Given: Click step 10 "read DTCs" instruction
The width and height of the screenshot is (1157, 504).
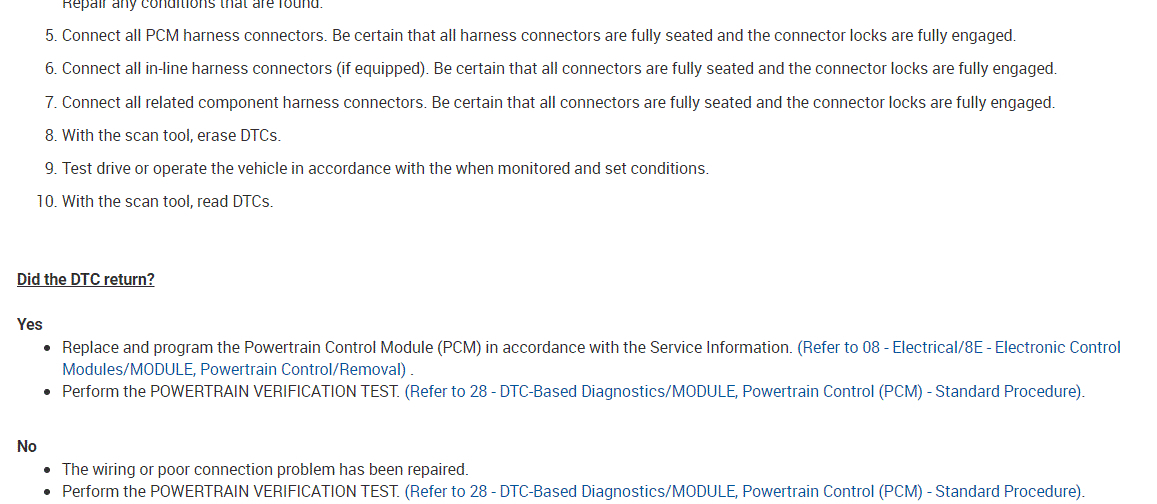Looking at the screenshot, I should pyautogui.click(x=167, y=201).
